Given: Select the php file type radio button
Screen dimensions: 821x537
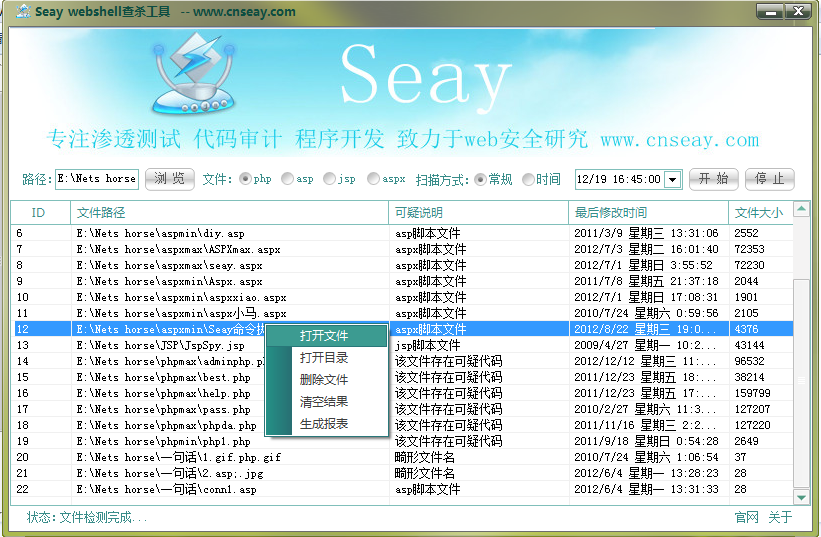Looking at the screenshot, I should [x=245, y=179].
